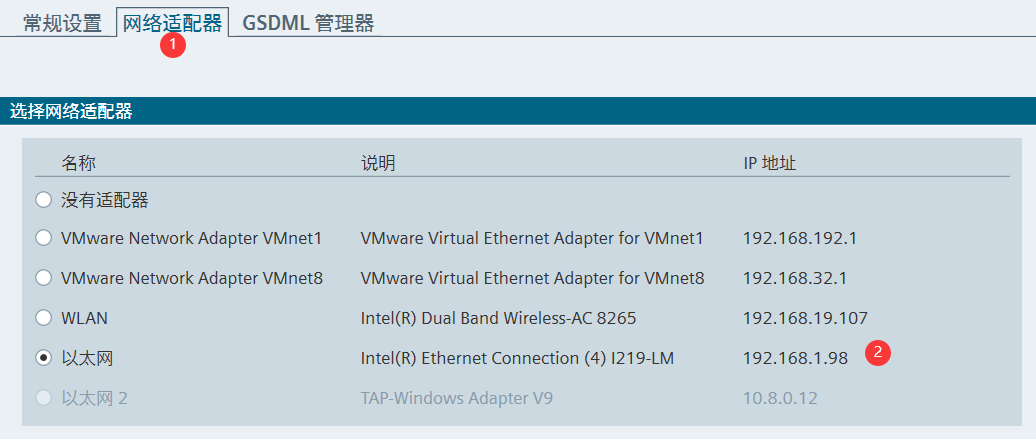This screenshot has height=439, width=1036.
Task: Click the disabled 以太网 2 radio button
Action: (44, 398)
